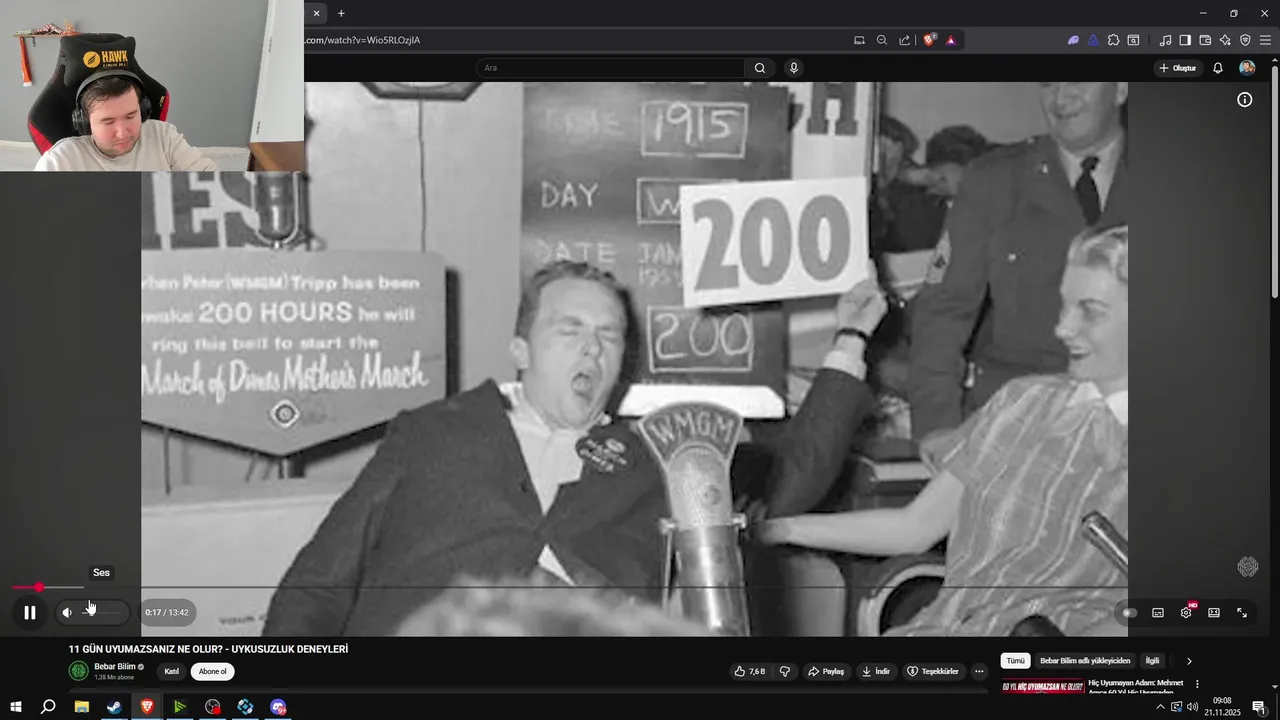Open the blue triangle extension icon
Viewport: 1280px width, 720px height.
pyautogui.click(x=1093, y=40)
